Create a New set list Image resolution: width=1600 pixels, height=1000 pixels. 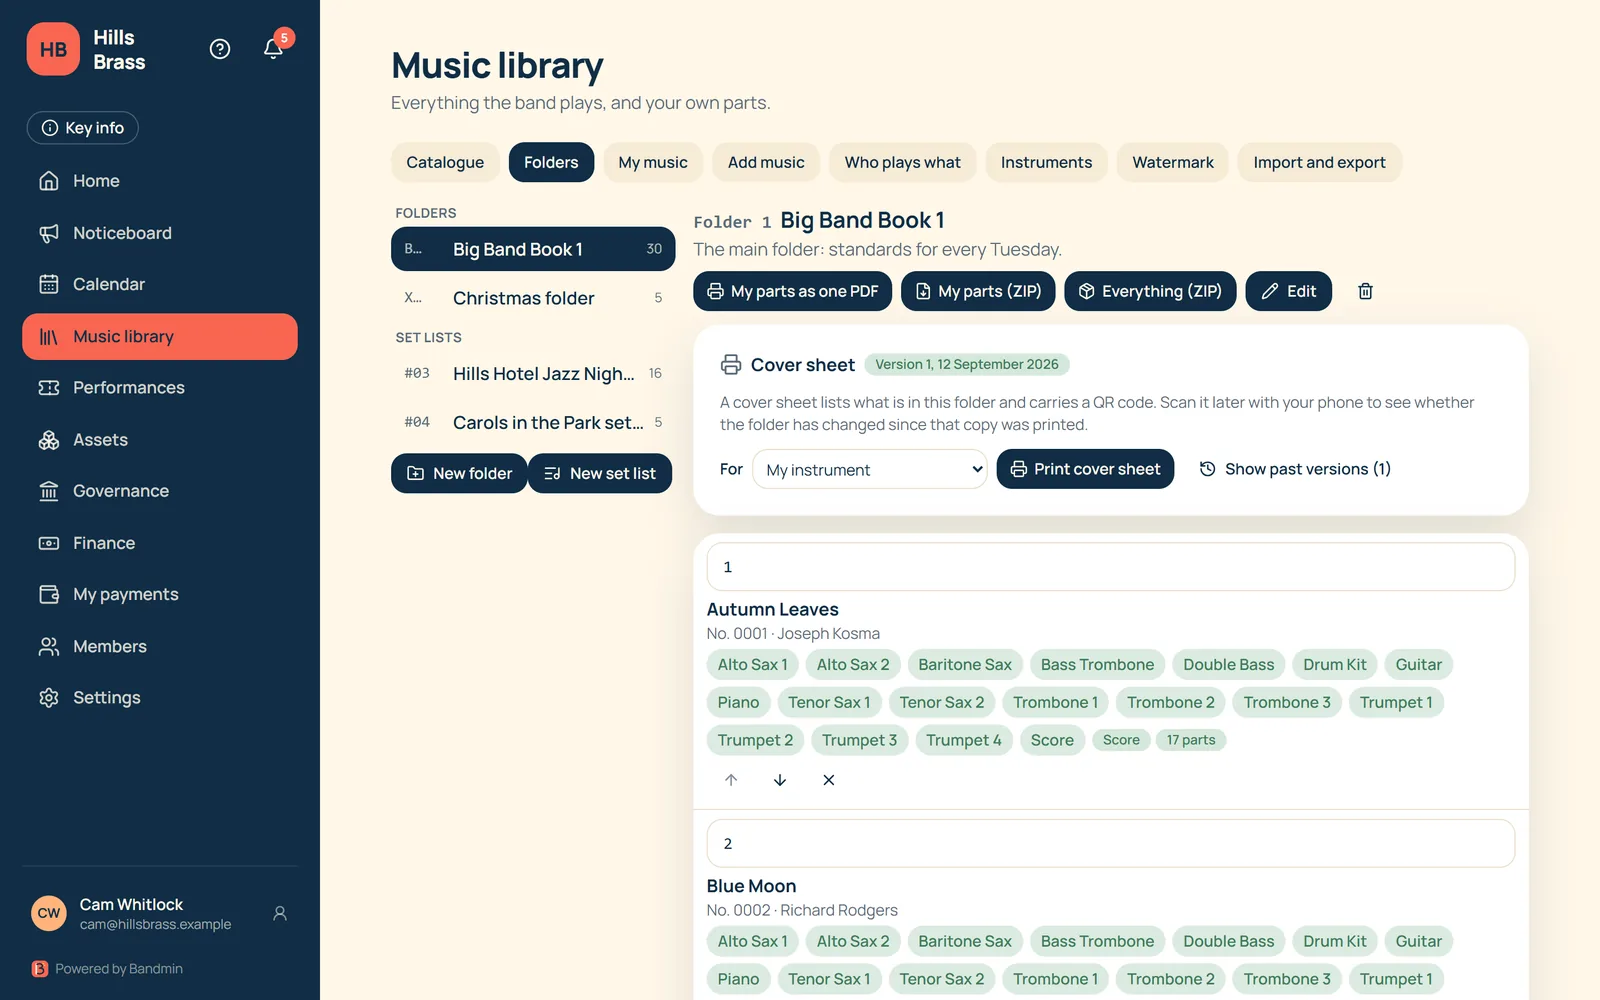click(600, 473)
